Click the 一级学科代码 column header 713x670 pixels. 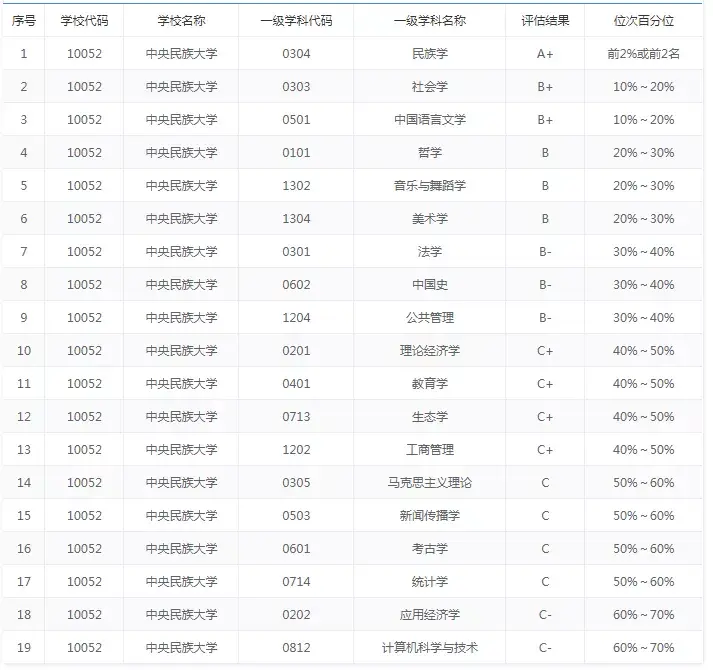[296, 20]
